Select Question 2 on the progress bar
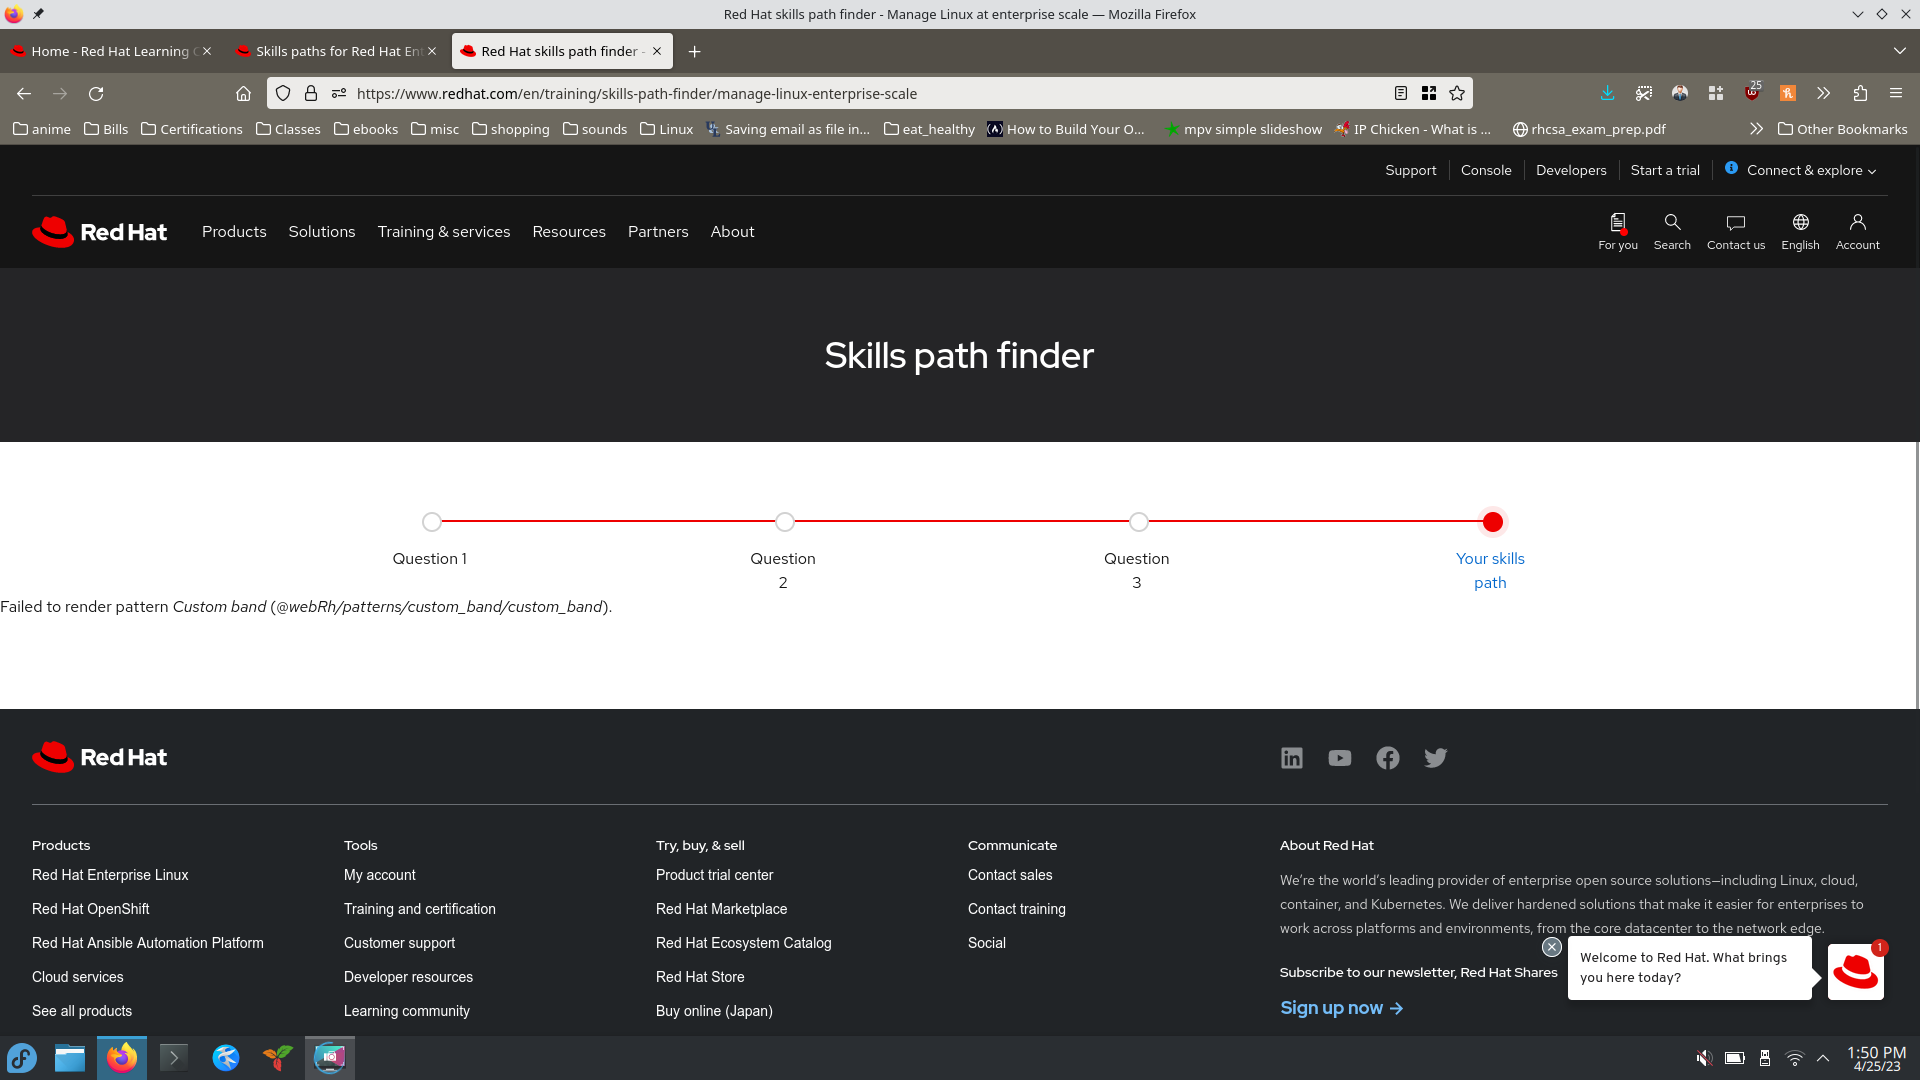This screenshot has height=1080, width=1920. click(x=784, y=521)
